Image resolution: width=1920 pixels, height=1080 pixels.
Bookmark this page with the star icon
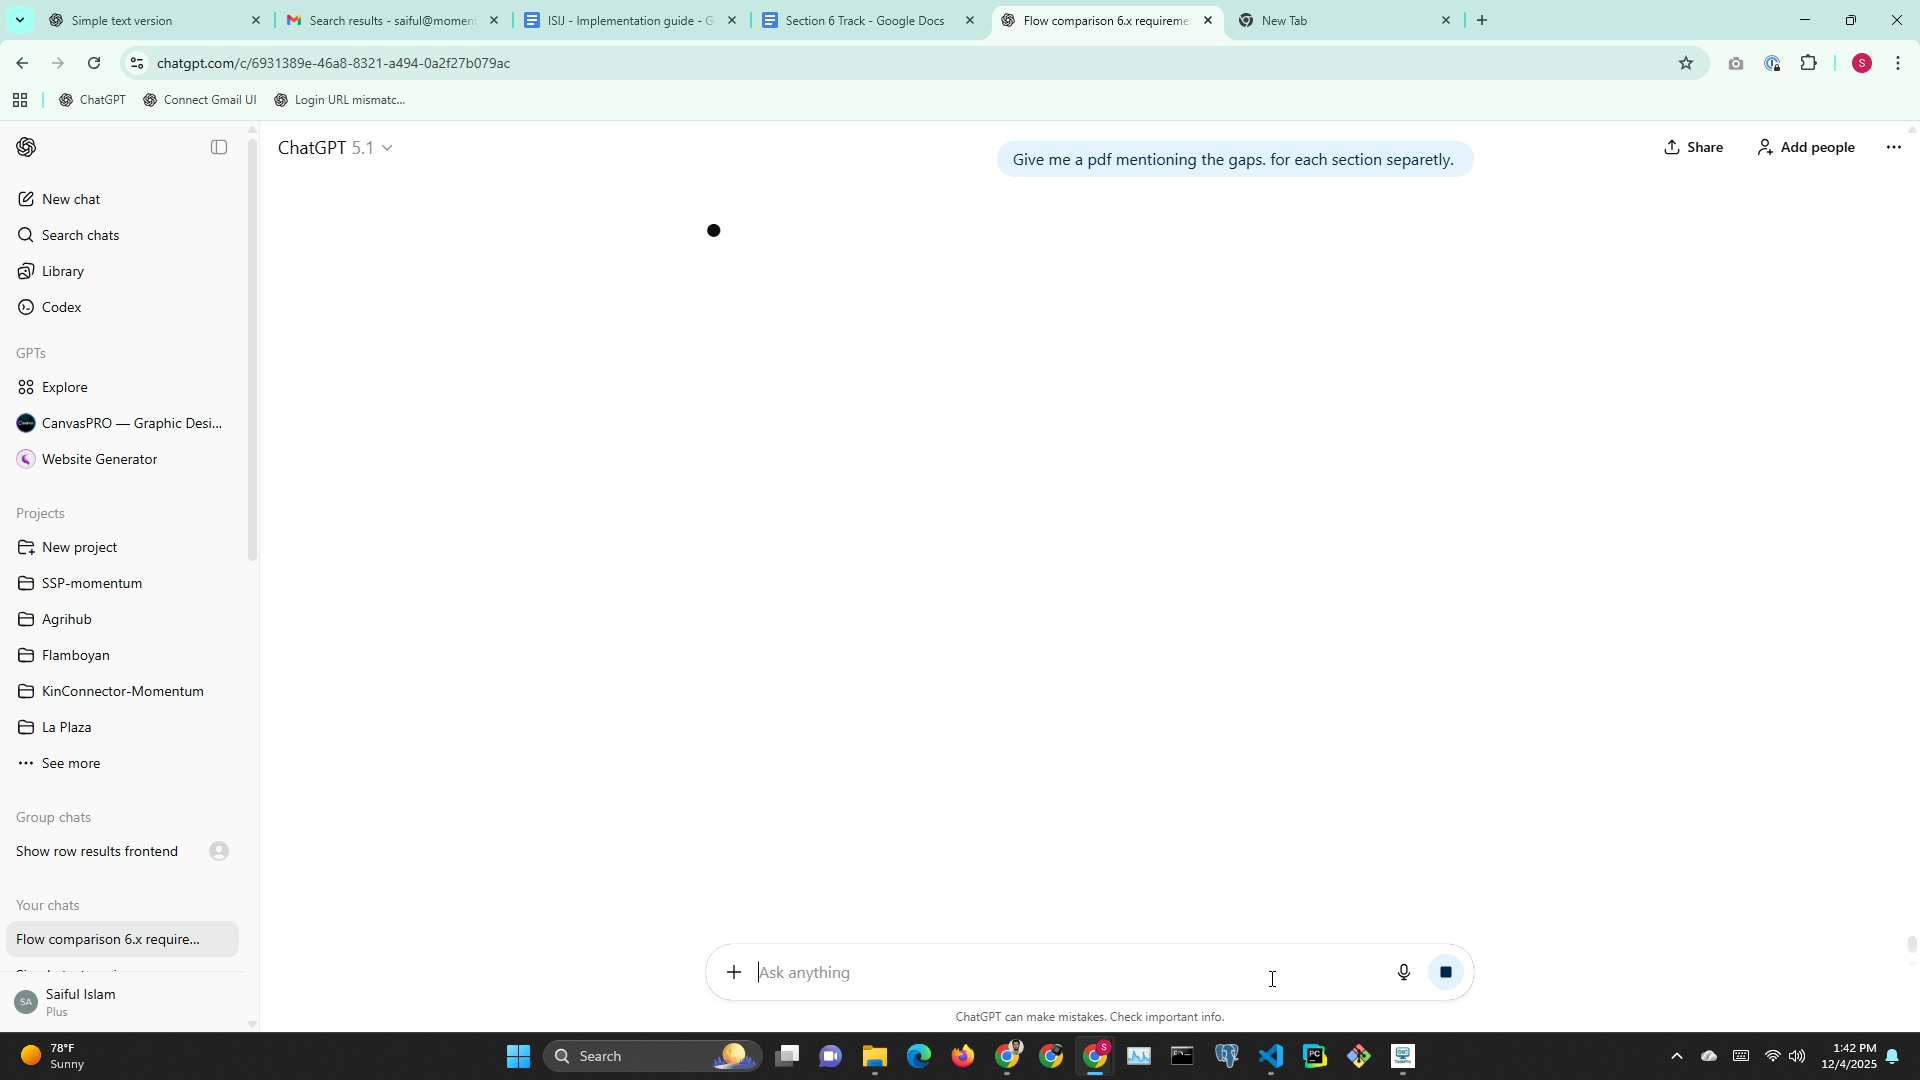(x=1686, y=63)
